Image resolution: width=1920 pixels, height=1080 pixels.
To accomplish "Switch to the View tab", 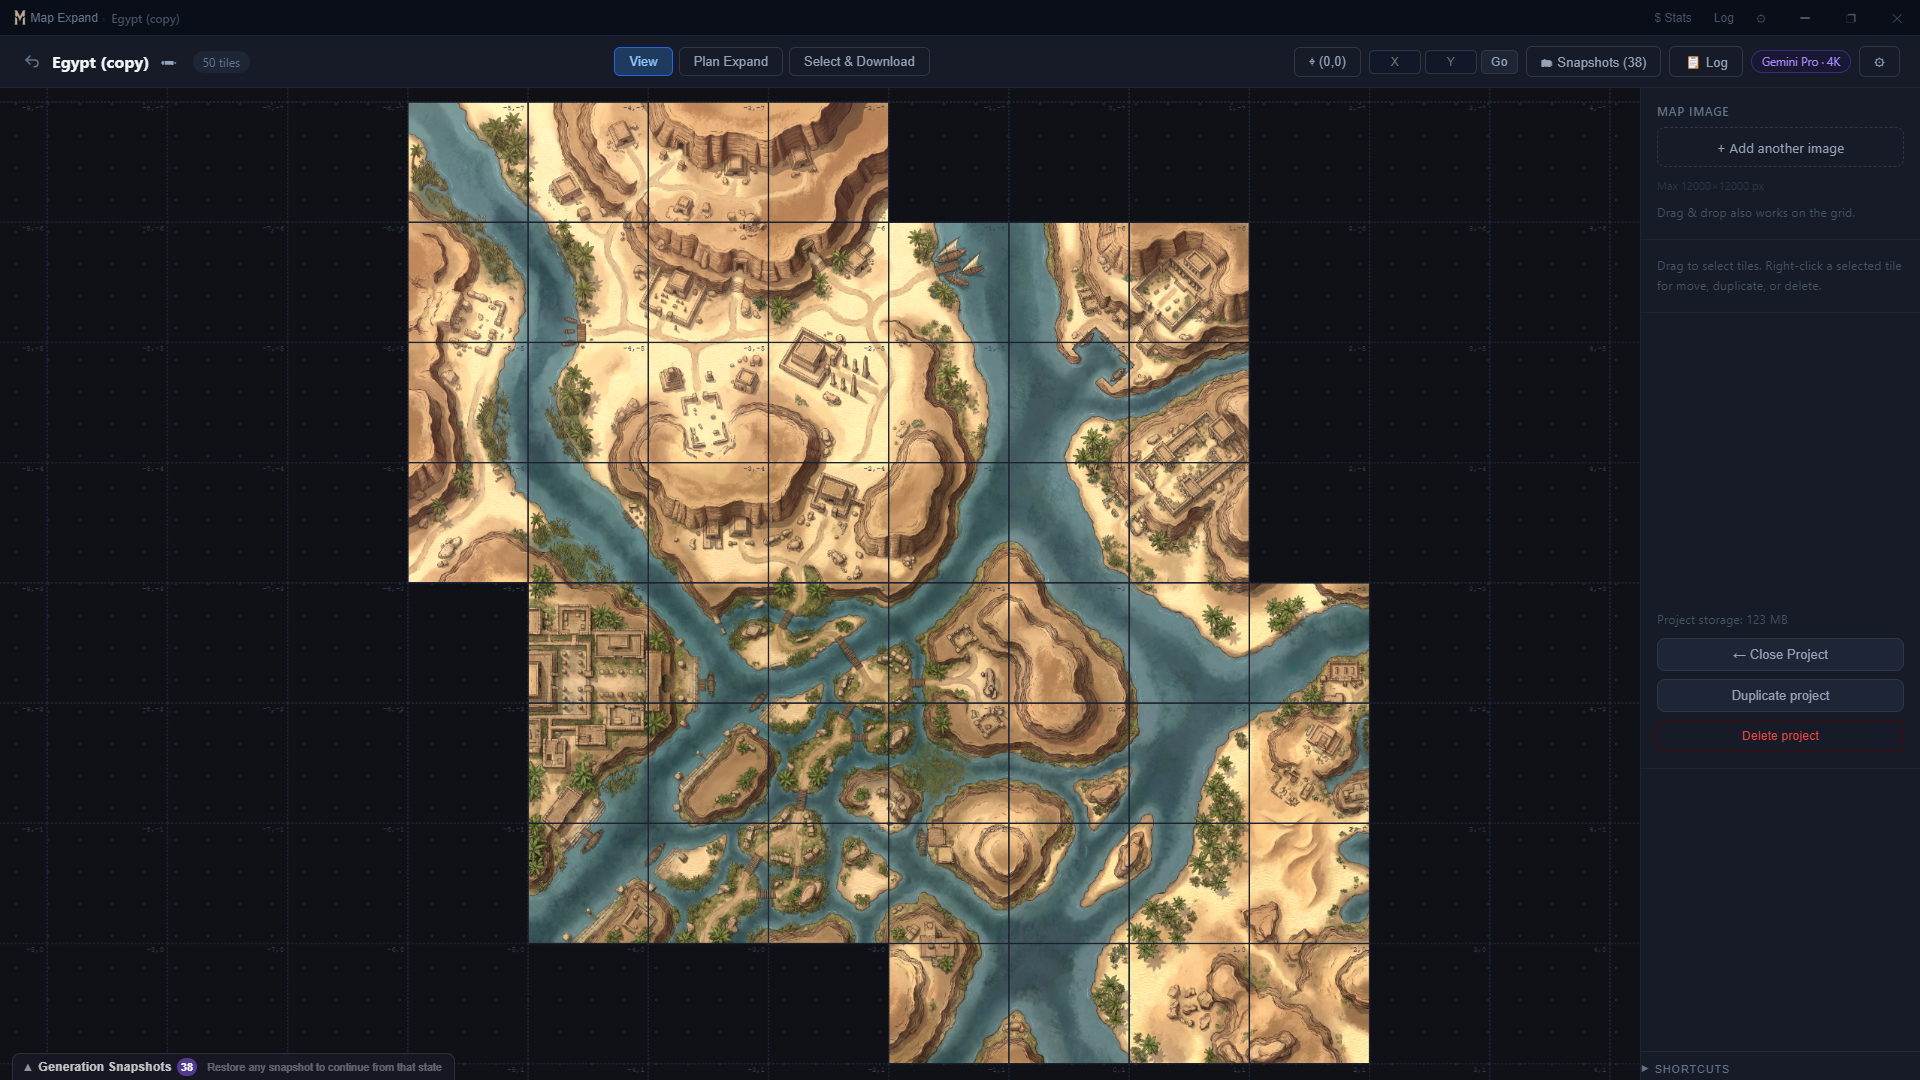I will (x=643, y=61).
